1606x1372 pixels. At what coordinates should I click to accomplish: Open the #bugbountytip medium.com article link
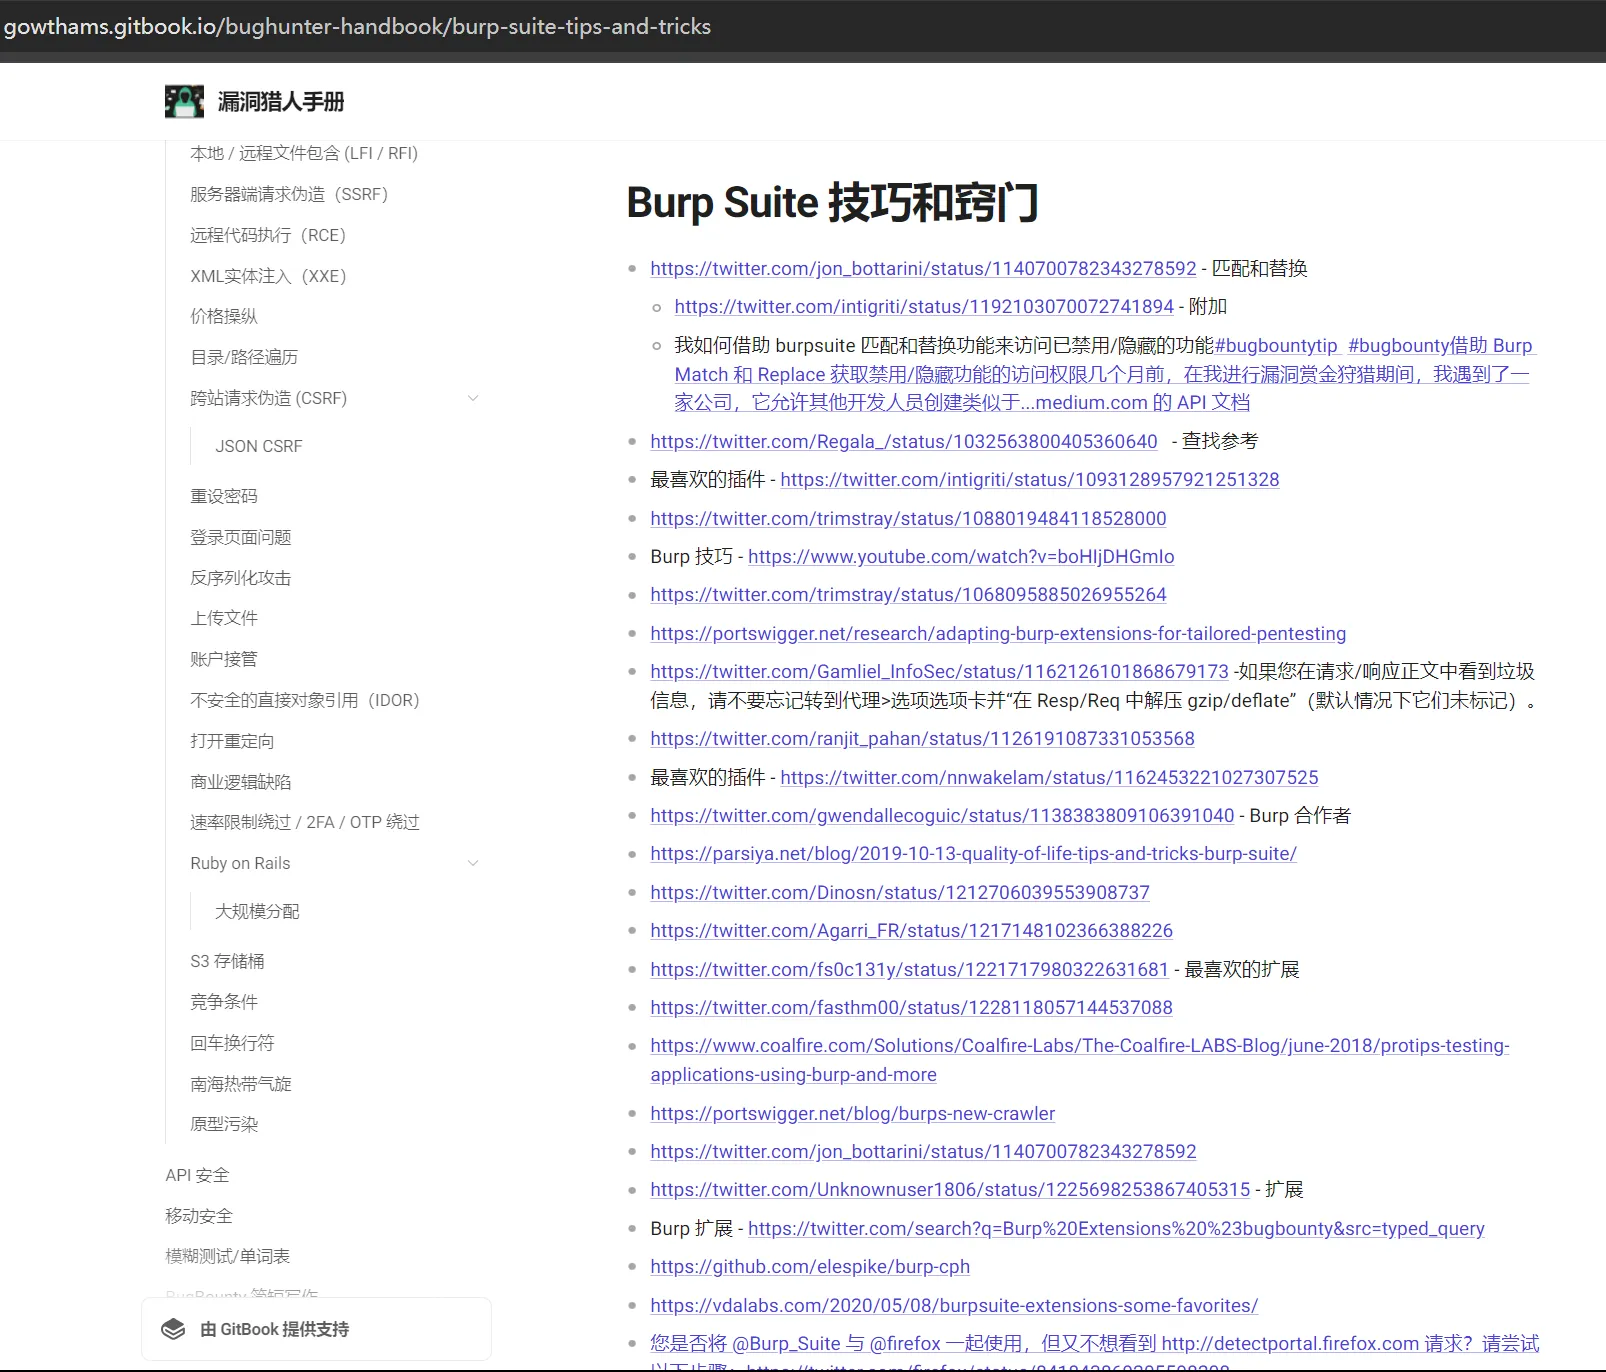(x=1101, y=374)
